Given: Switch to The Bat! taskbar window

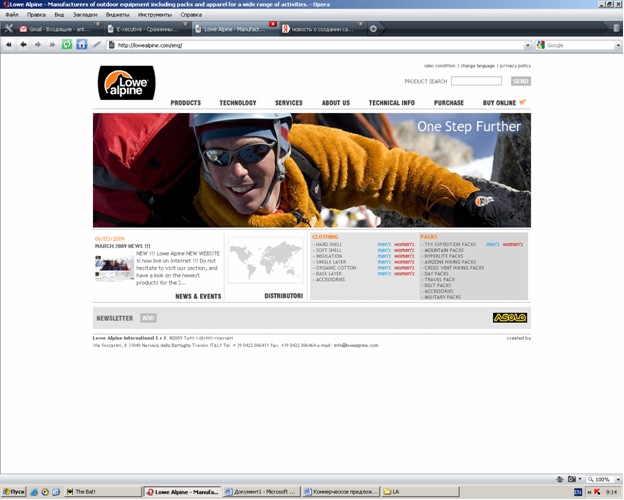Looking at the screenshot, I should (x=103, y=492).
